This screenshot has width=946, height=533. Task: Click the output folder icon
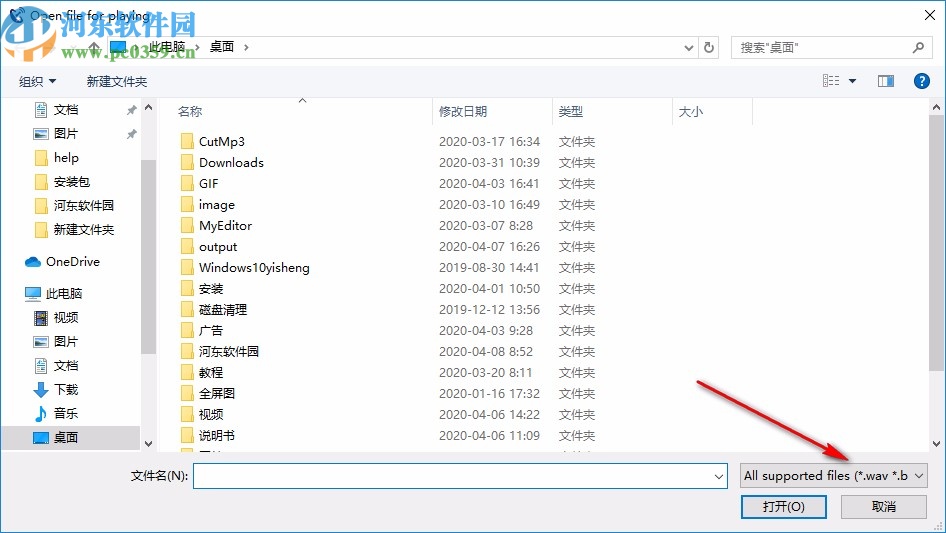pos(187,247)
